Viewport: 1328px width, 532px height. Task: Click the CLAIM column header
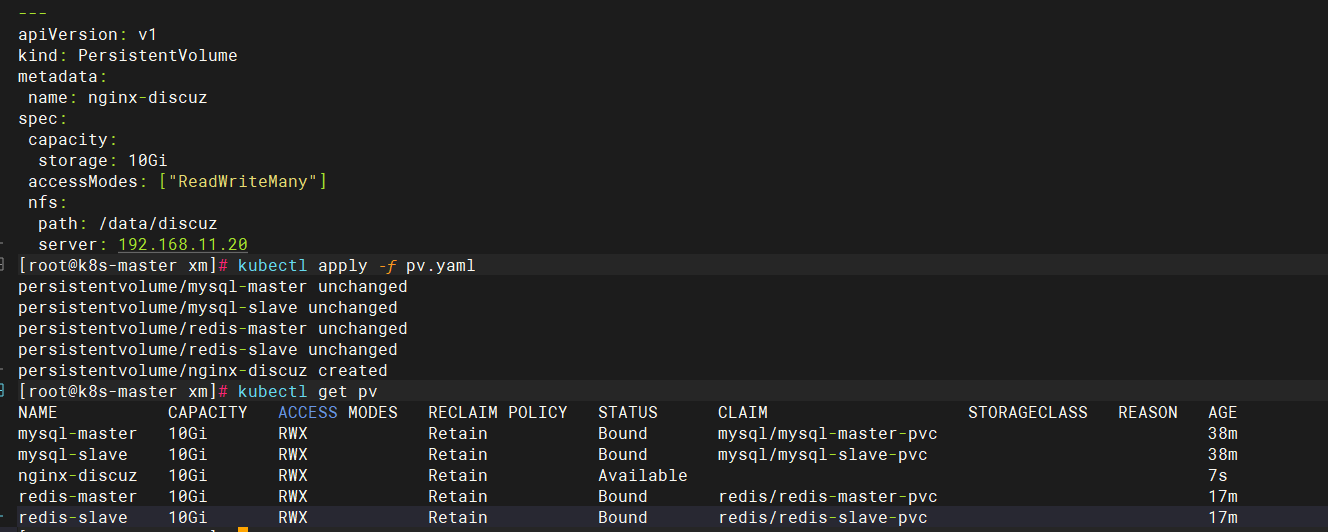pos(743,412)
